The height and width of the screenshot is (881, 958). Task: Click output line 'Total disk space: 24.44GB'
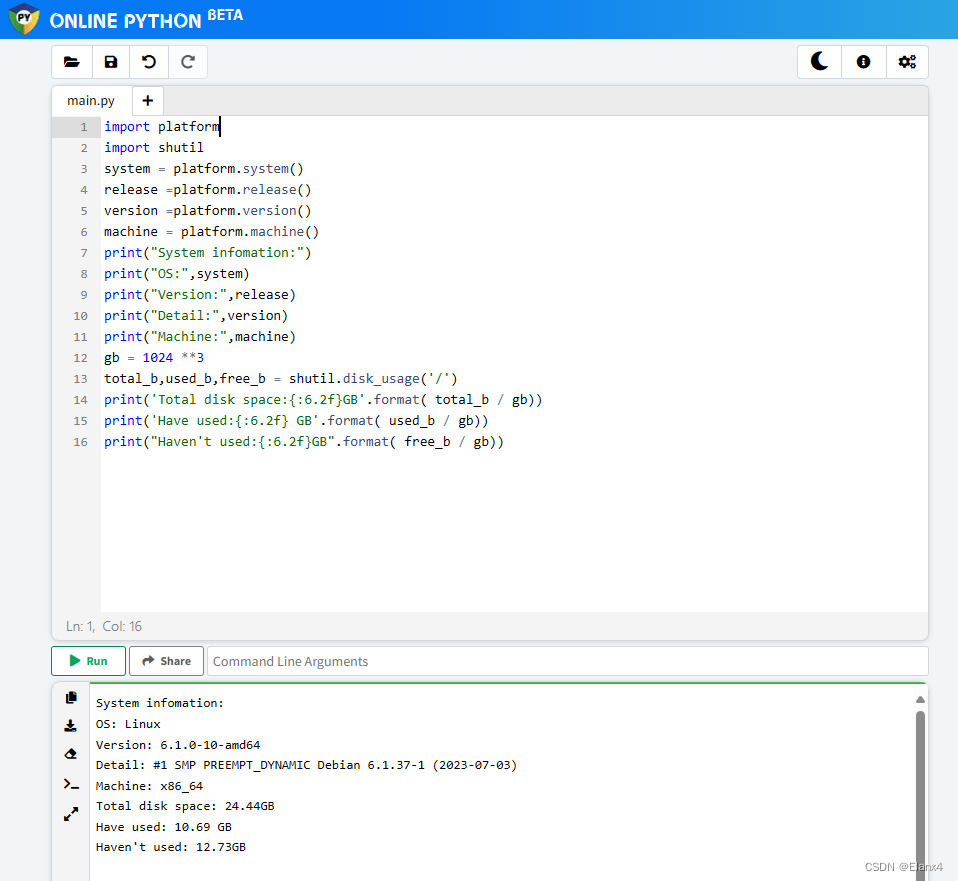(x=185, y=806)
